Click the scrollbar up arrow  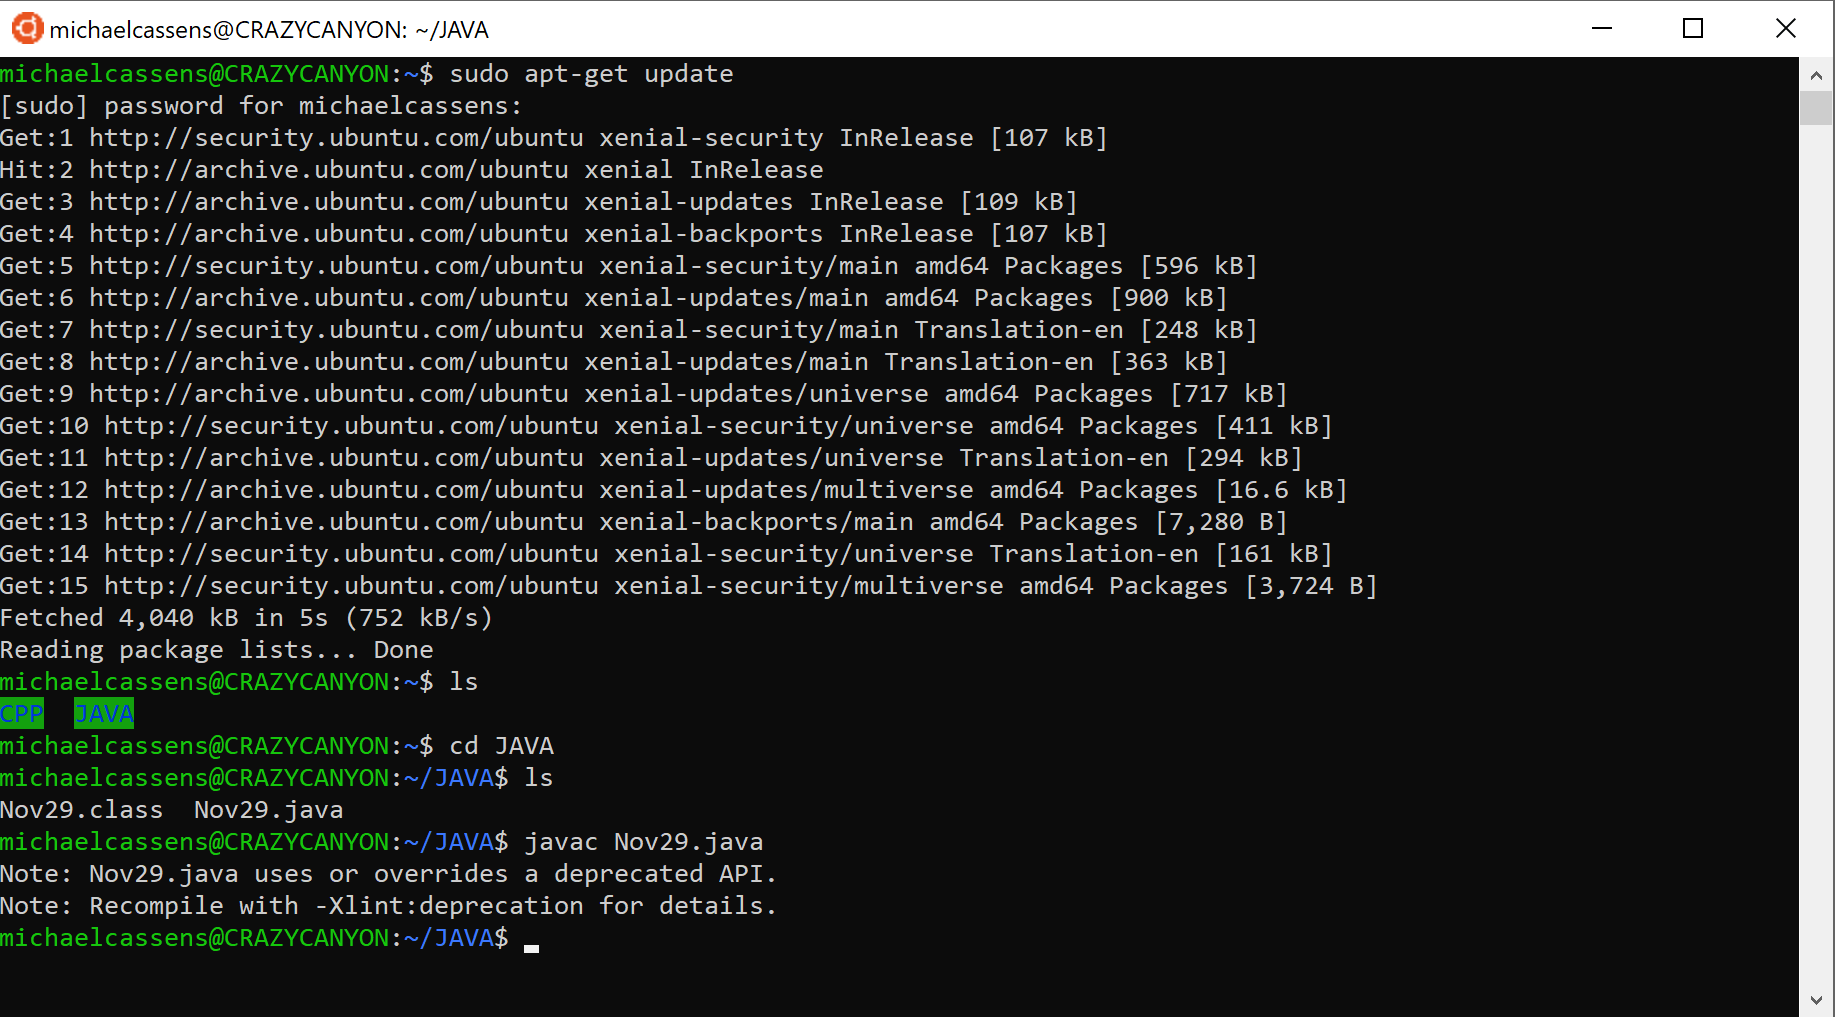point(1816,73)
